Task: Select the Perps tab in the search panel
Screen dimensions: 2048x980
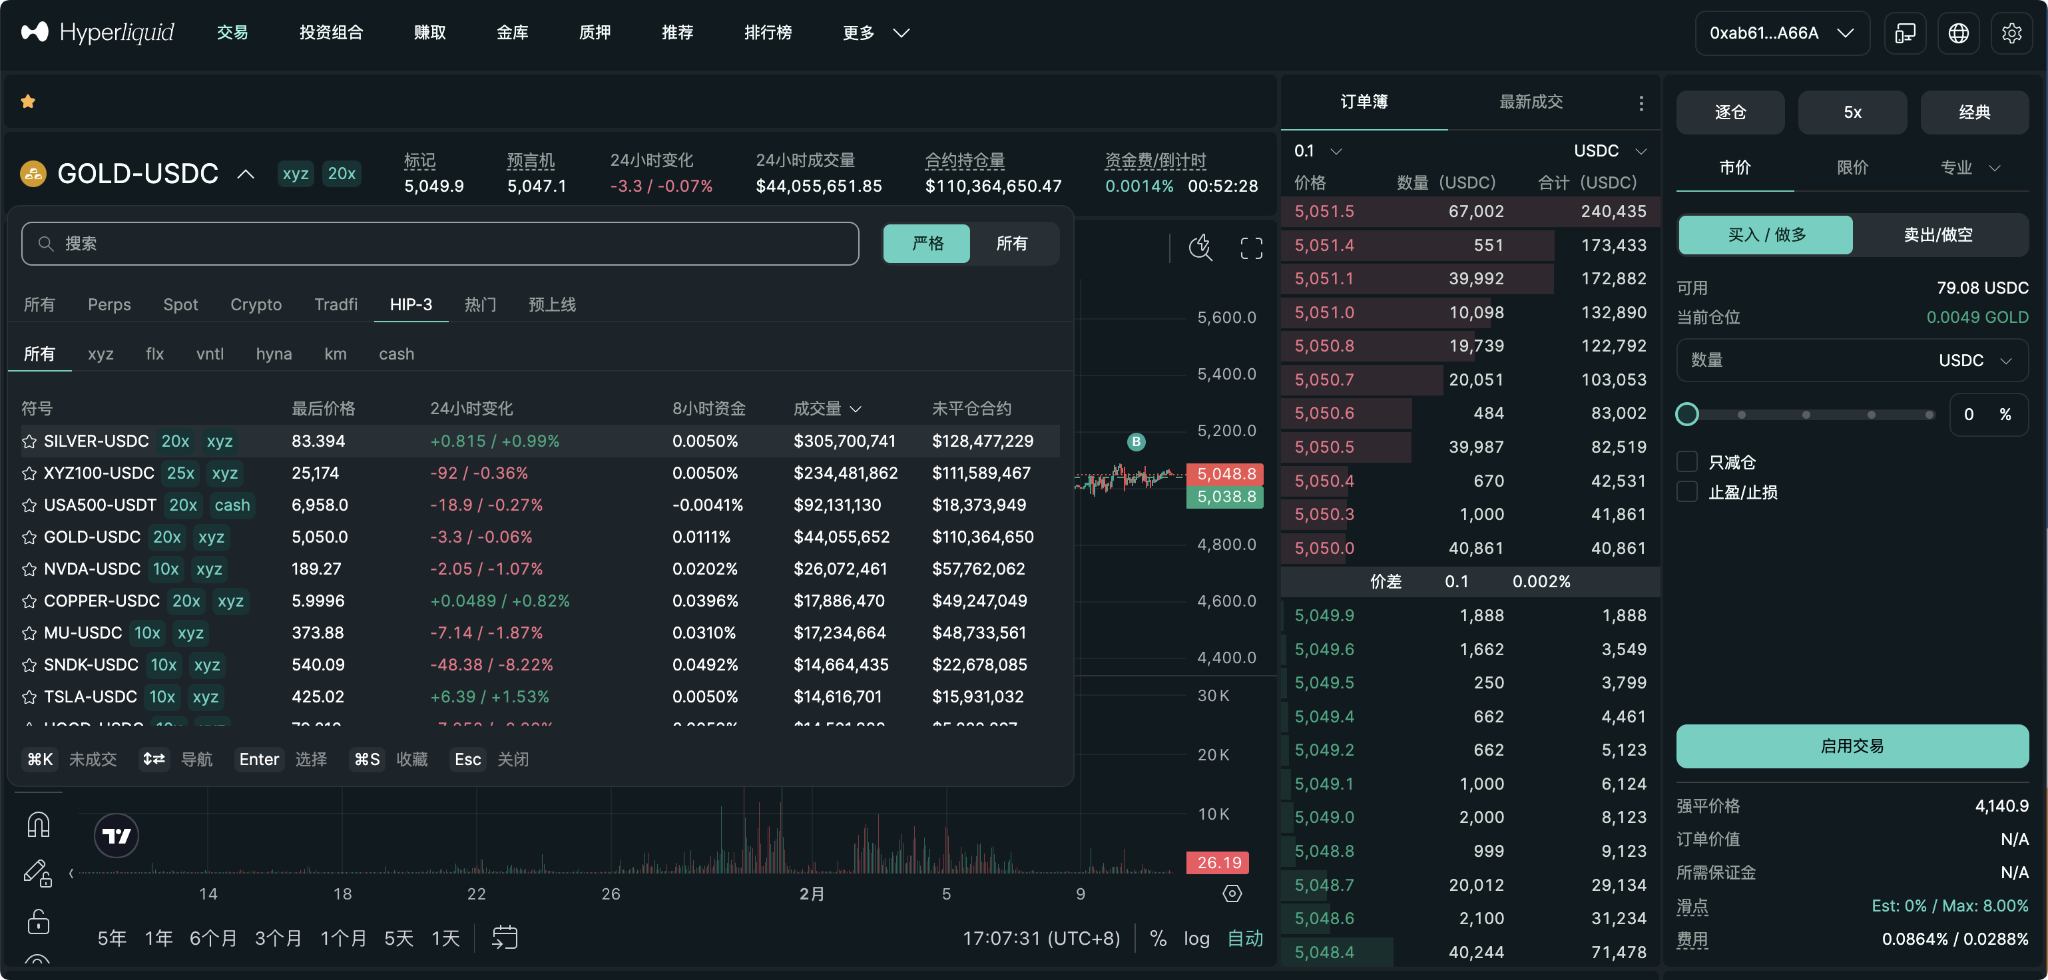Action: click(109, 304)
